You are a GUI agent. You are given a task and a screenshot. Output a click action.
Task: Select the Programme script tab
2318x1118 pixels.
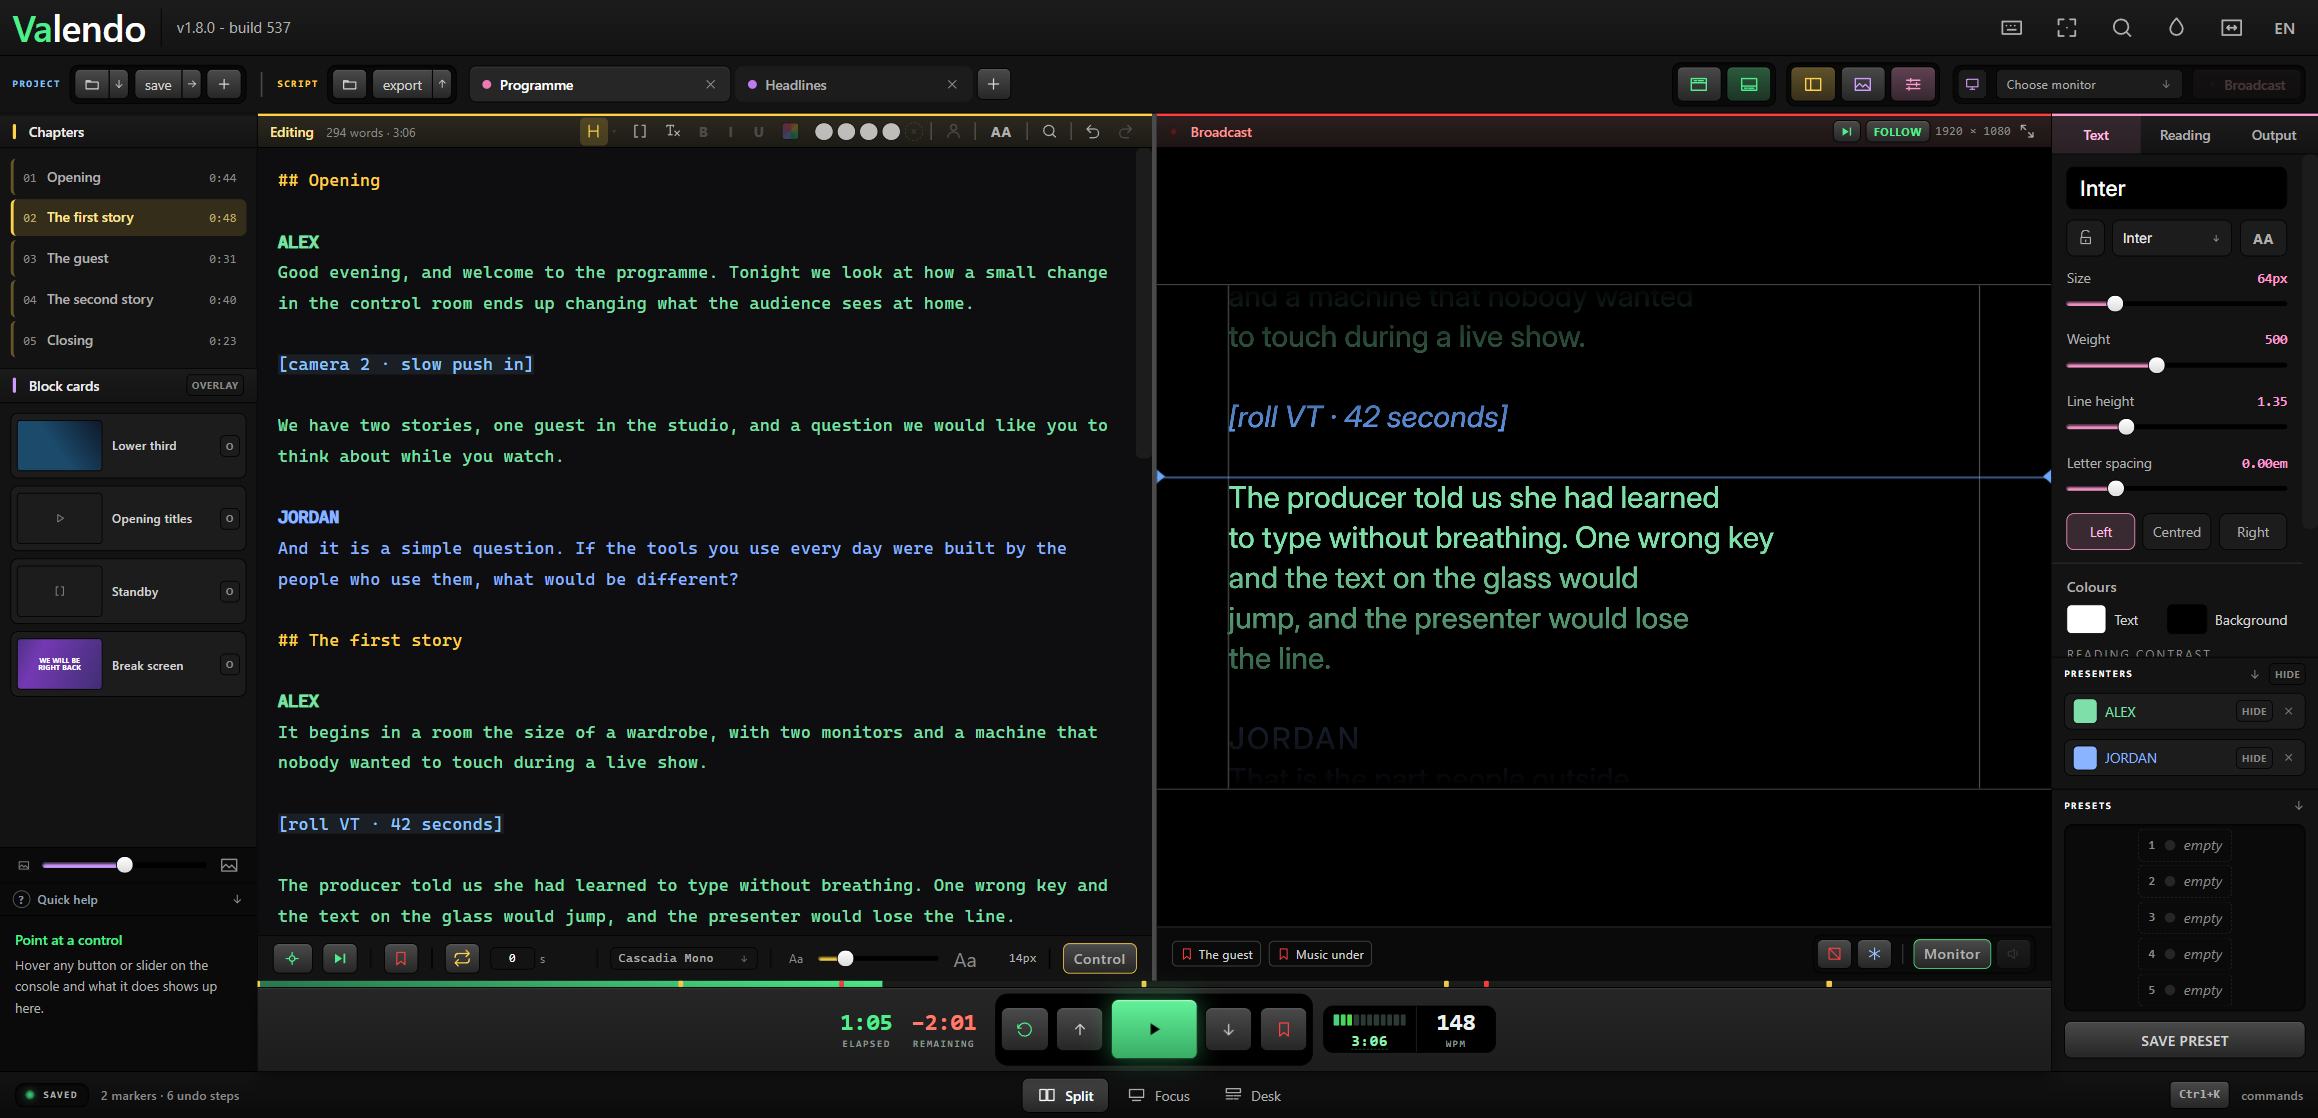click(598, 84)
